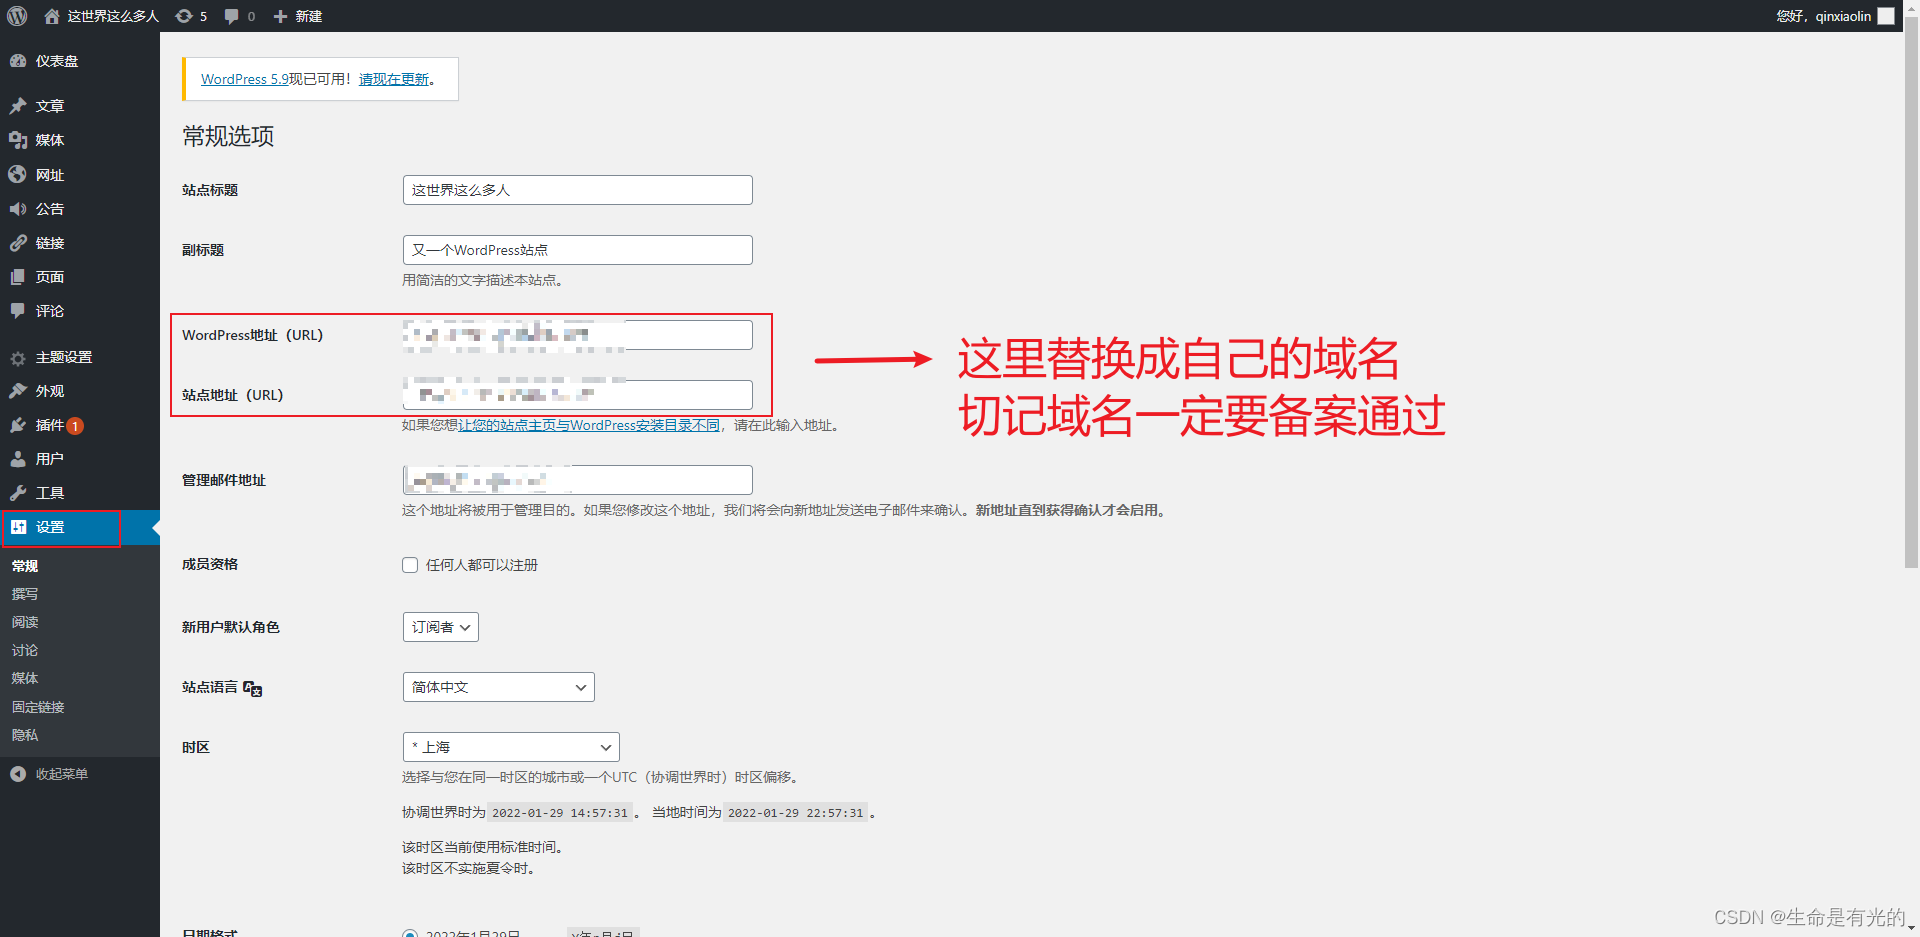
Task: Click the 文章 pin icon
Action: point(18,106)
